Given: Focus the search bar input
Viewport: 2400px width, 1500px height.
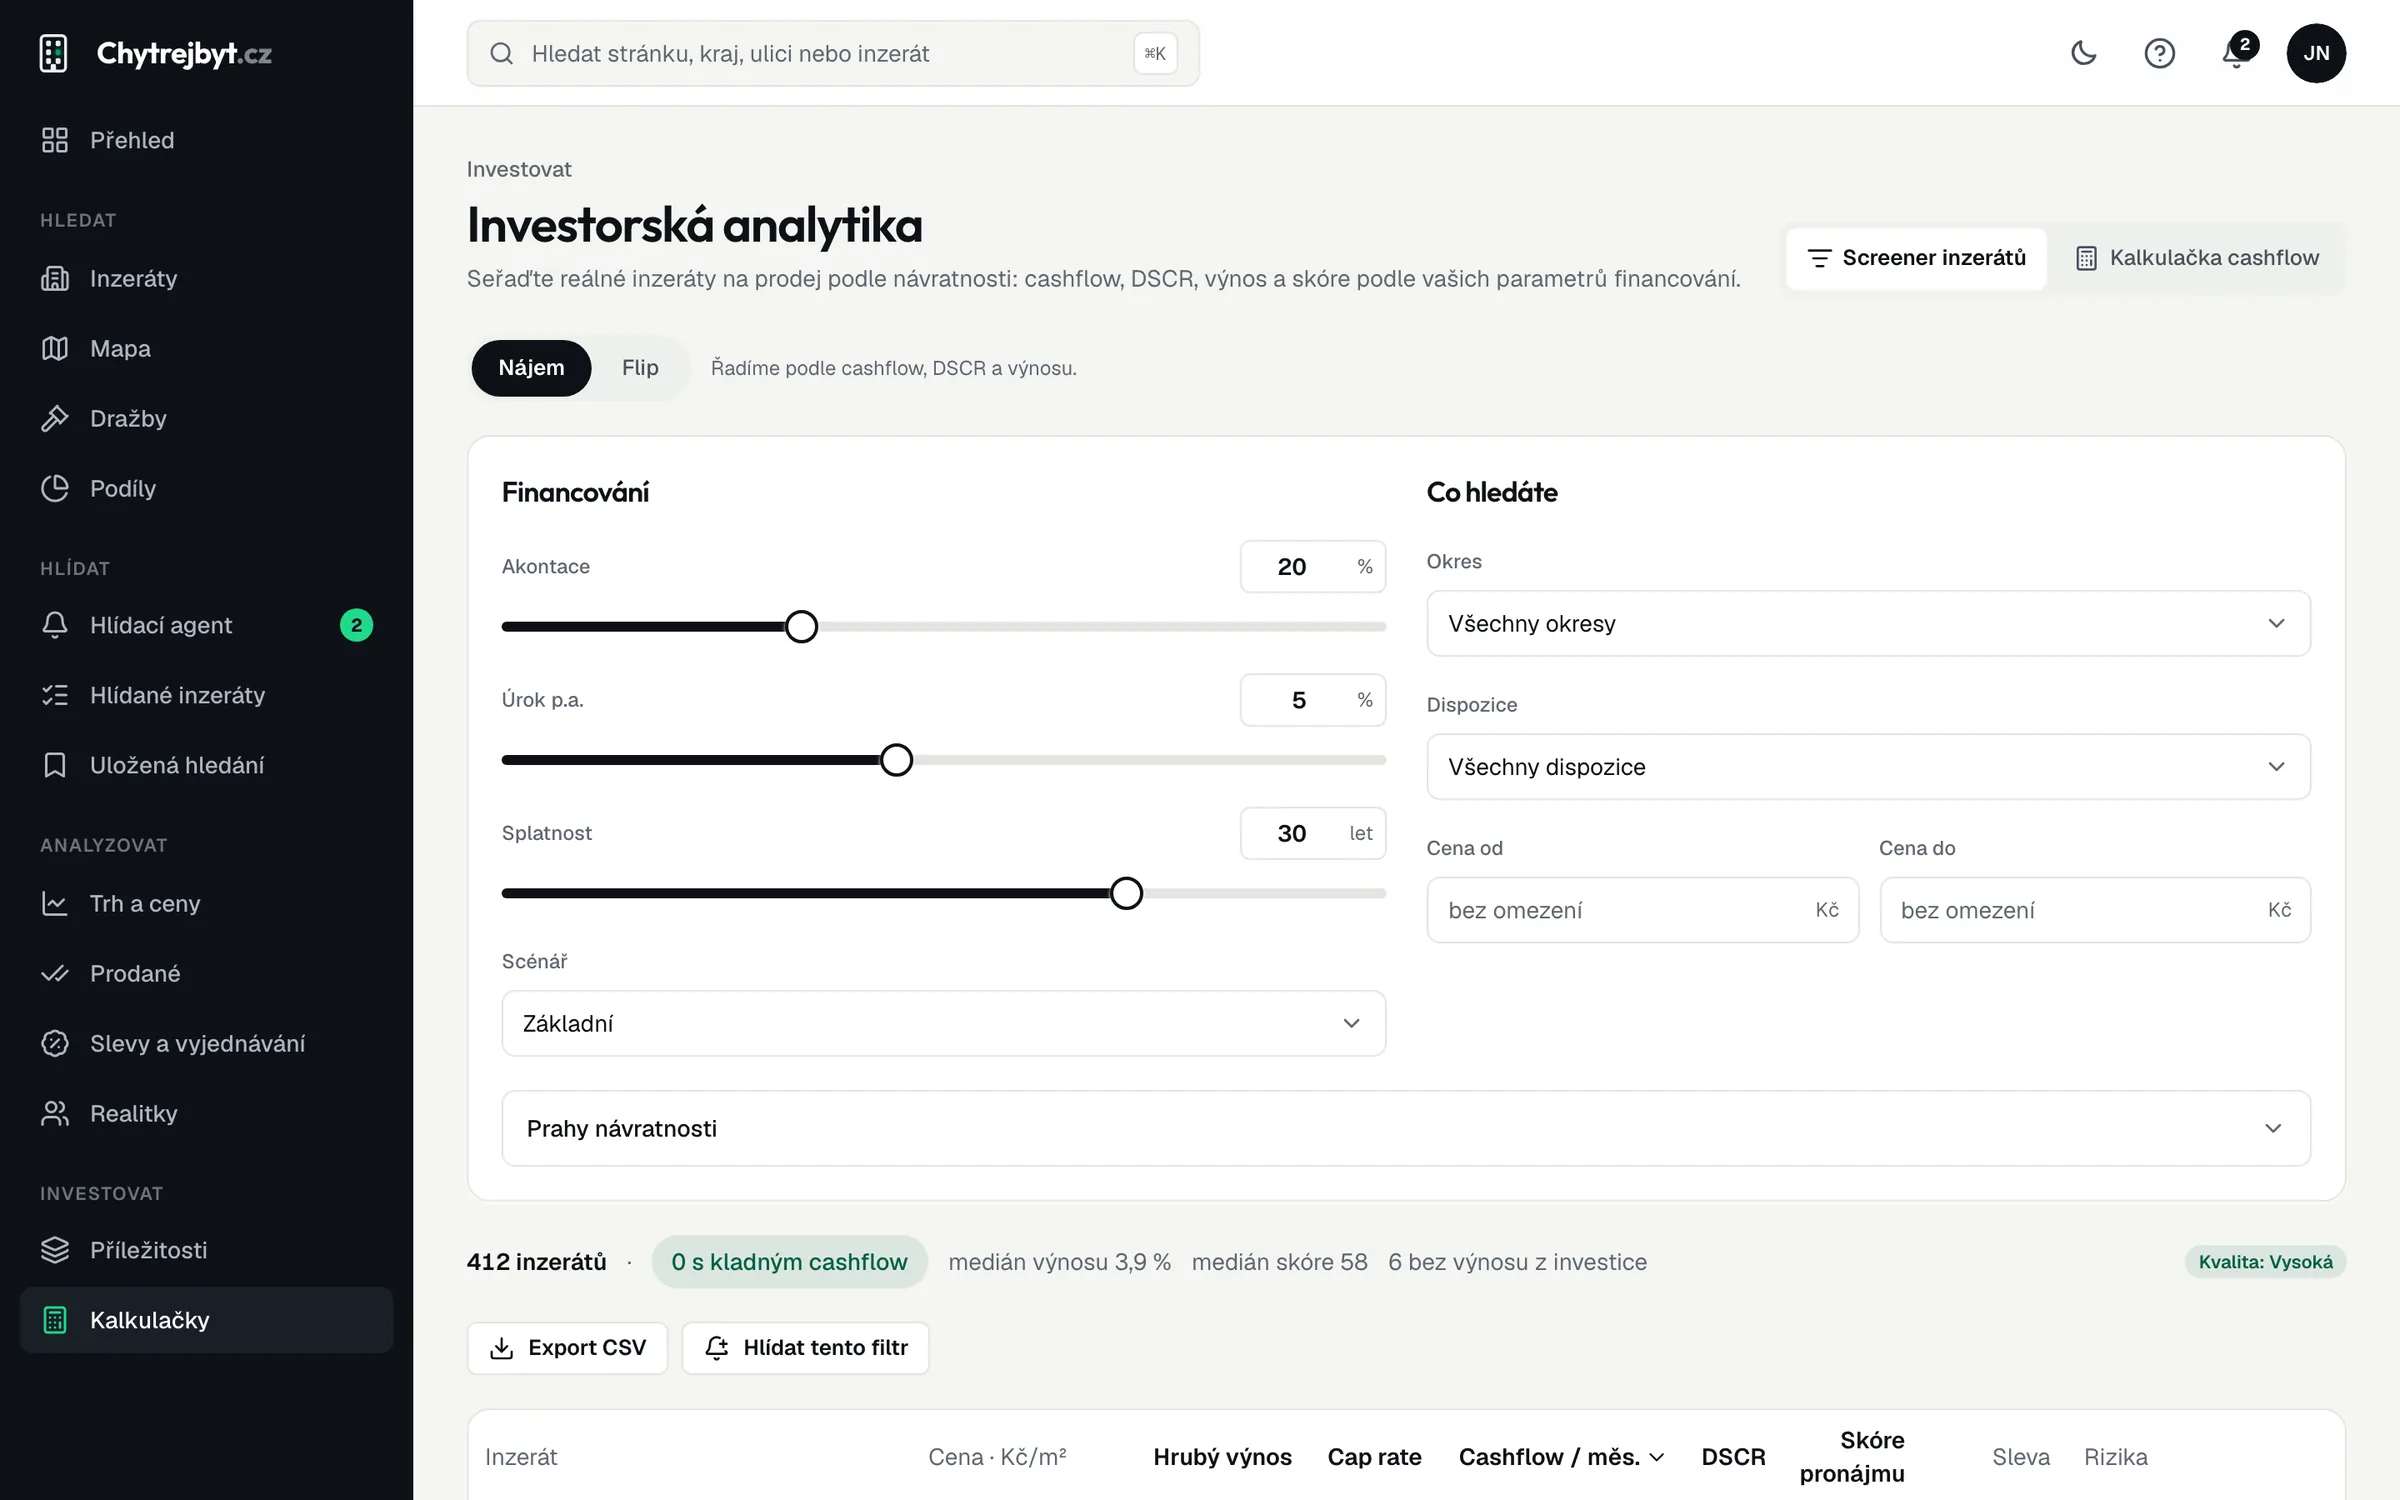Looking at the screenshot, I should [833, 53].
